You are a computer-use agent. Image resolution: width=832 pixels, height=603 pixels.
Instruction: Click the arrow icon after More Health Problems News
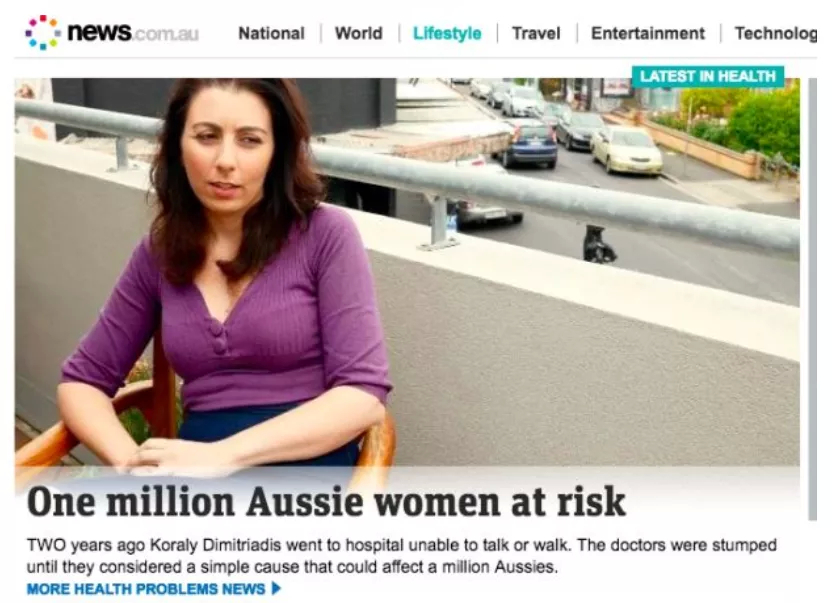pos(276,588)
